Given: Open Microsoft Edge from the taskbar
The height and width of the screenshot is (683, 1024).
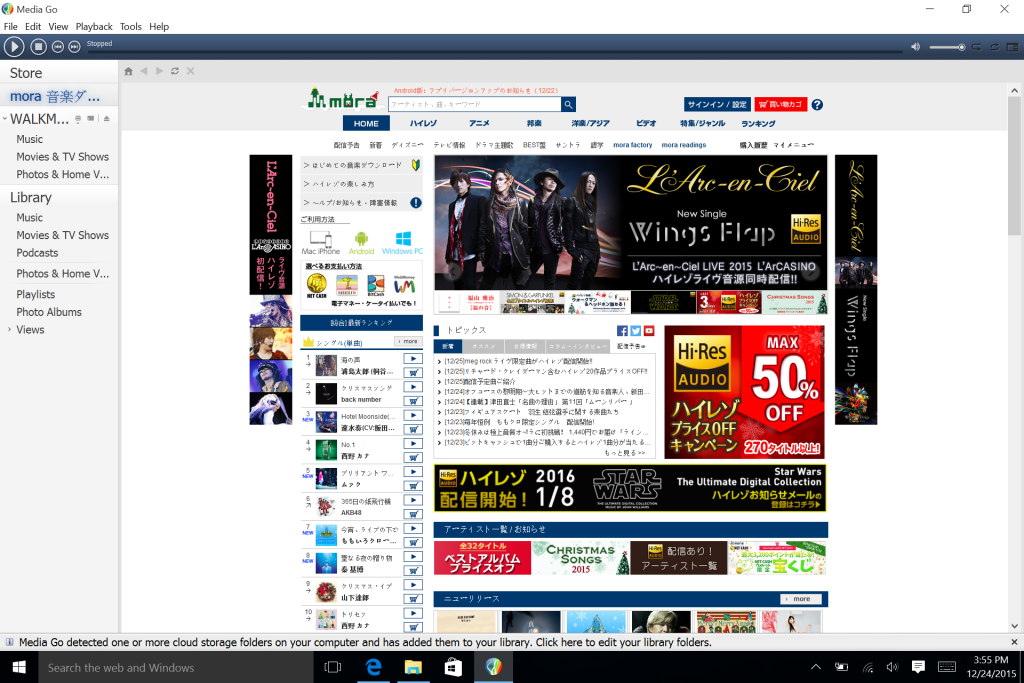Looking at the screenshot, I should point(374,667).
